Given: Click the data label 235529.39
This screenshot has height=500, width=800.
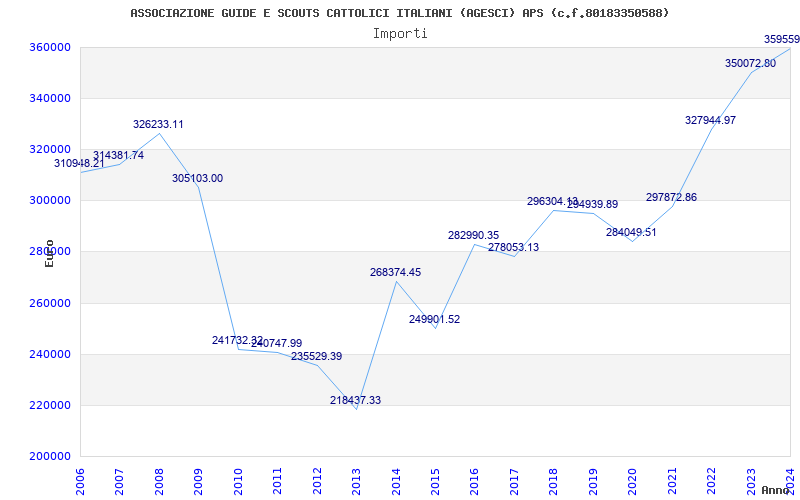Looking at the screenshot, I should (x=316, y=357).
